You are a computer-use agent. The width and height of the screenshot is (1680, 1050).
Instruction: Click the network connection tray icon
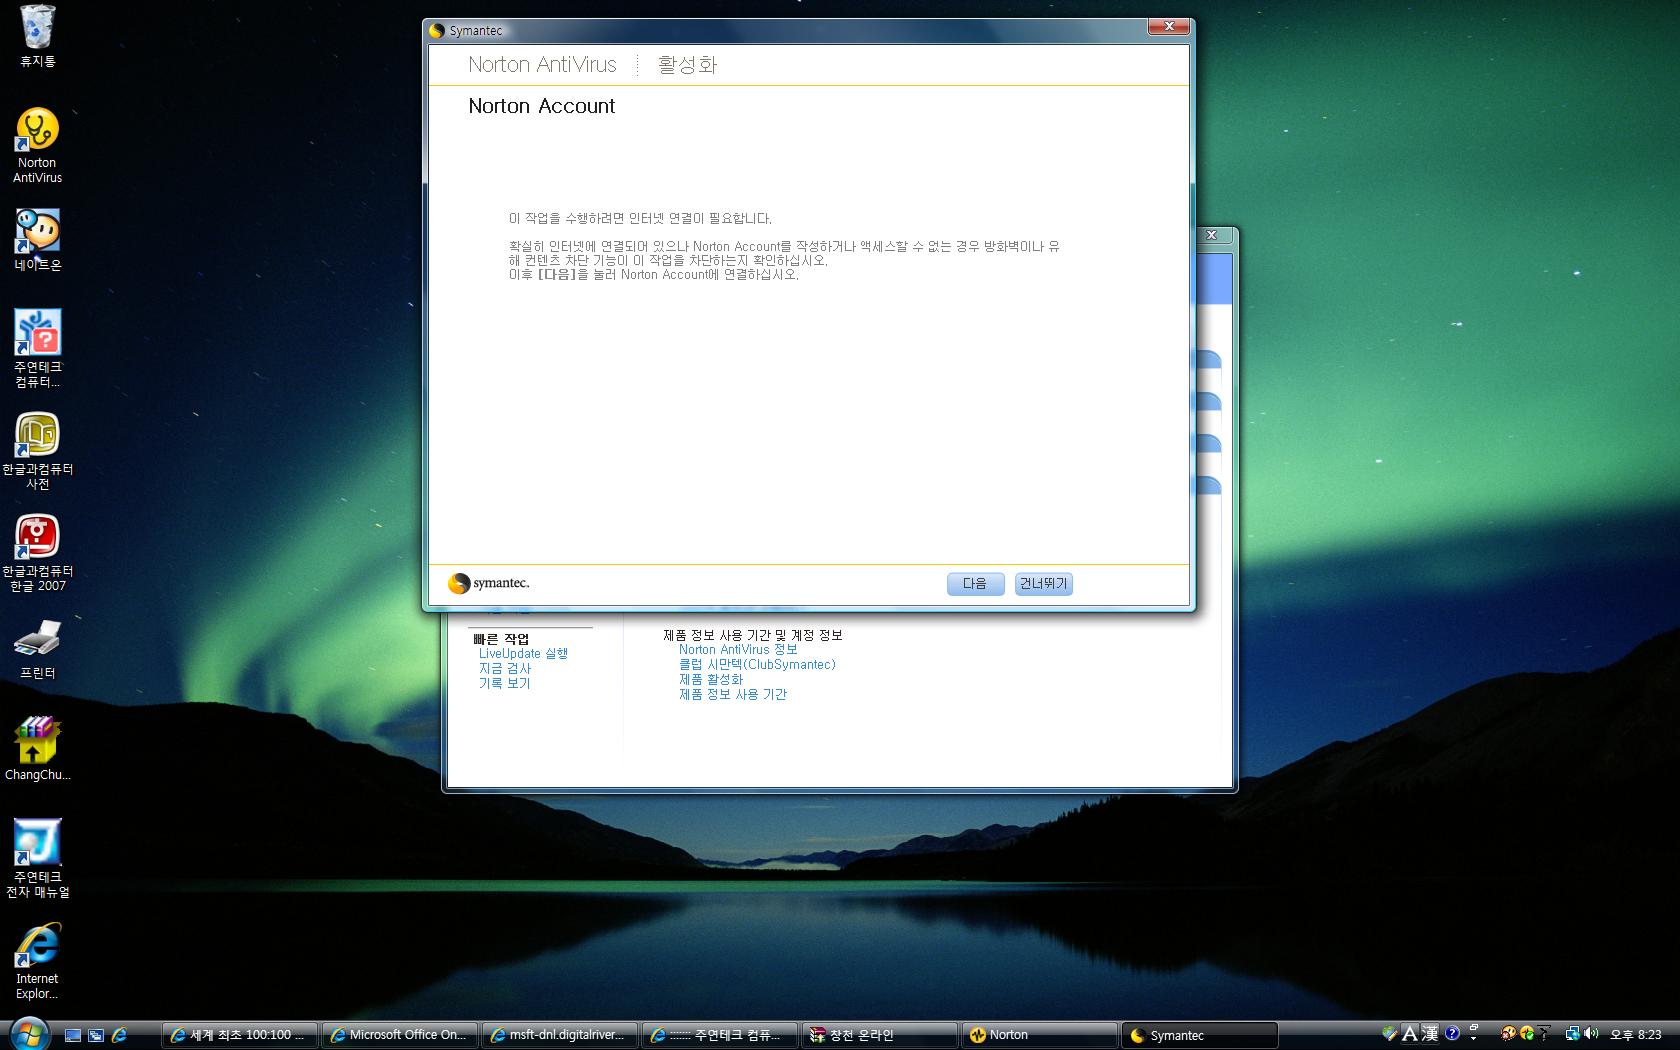1573,1034
